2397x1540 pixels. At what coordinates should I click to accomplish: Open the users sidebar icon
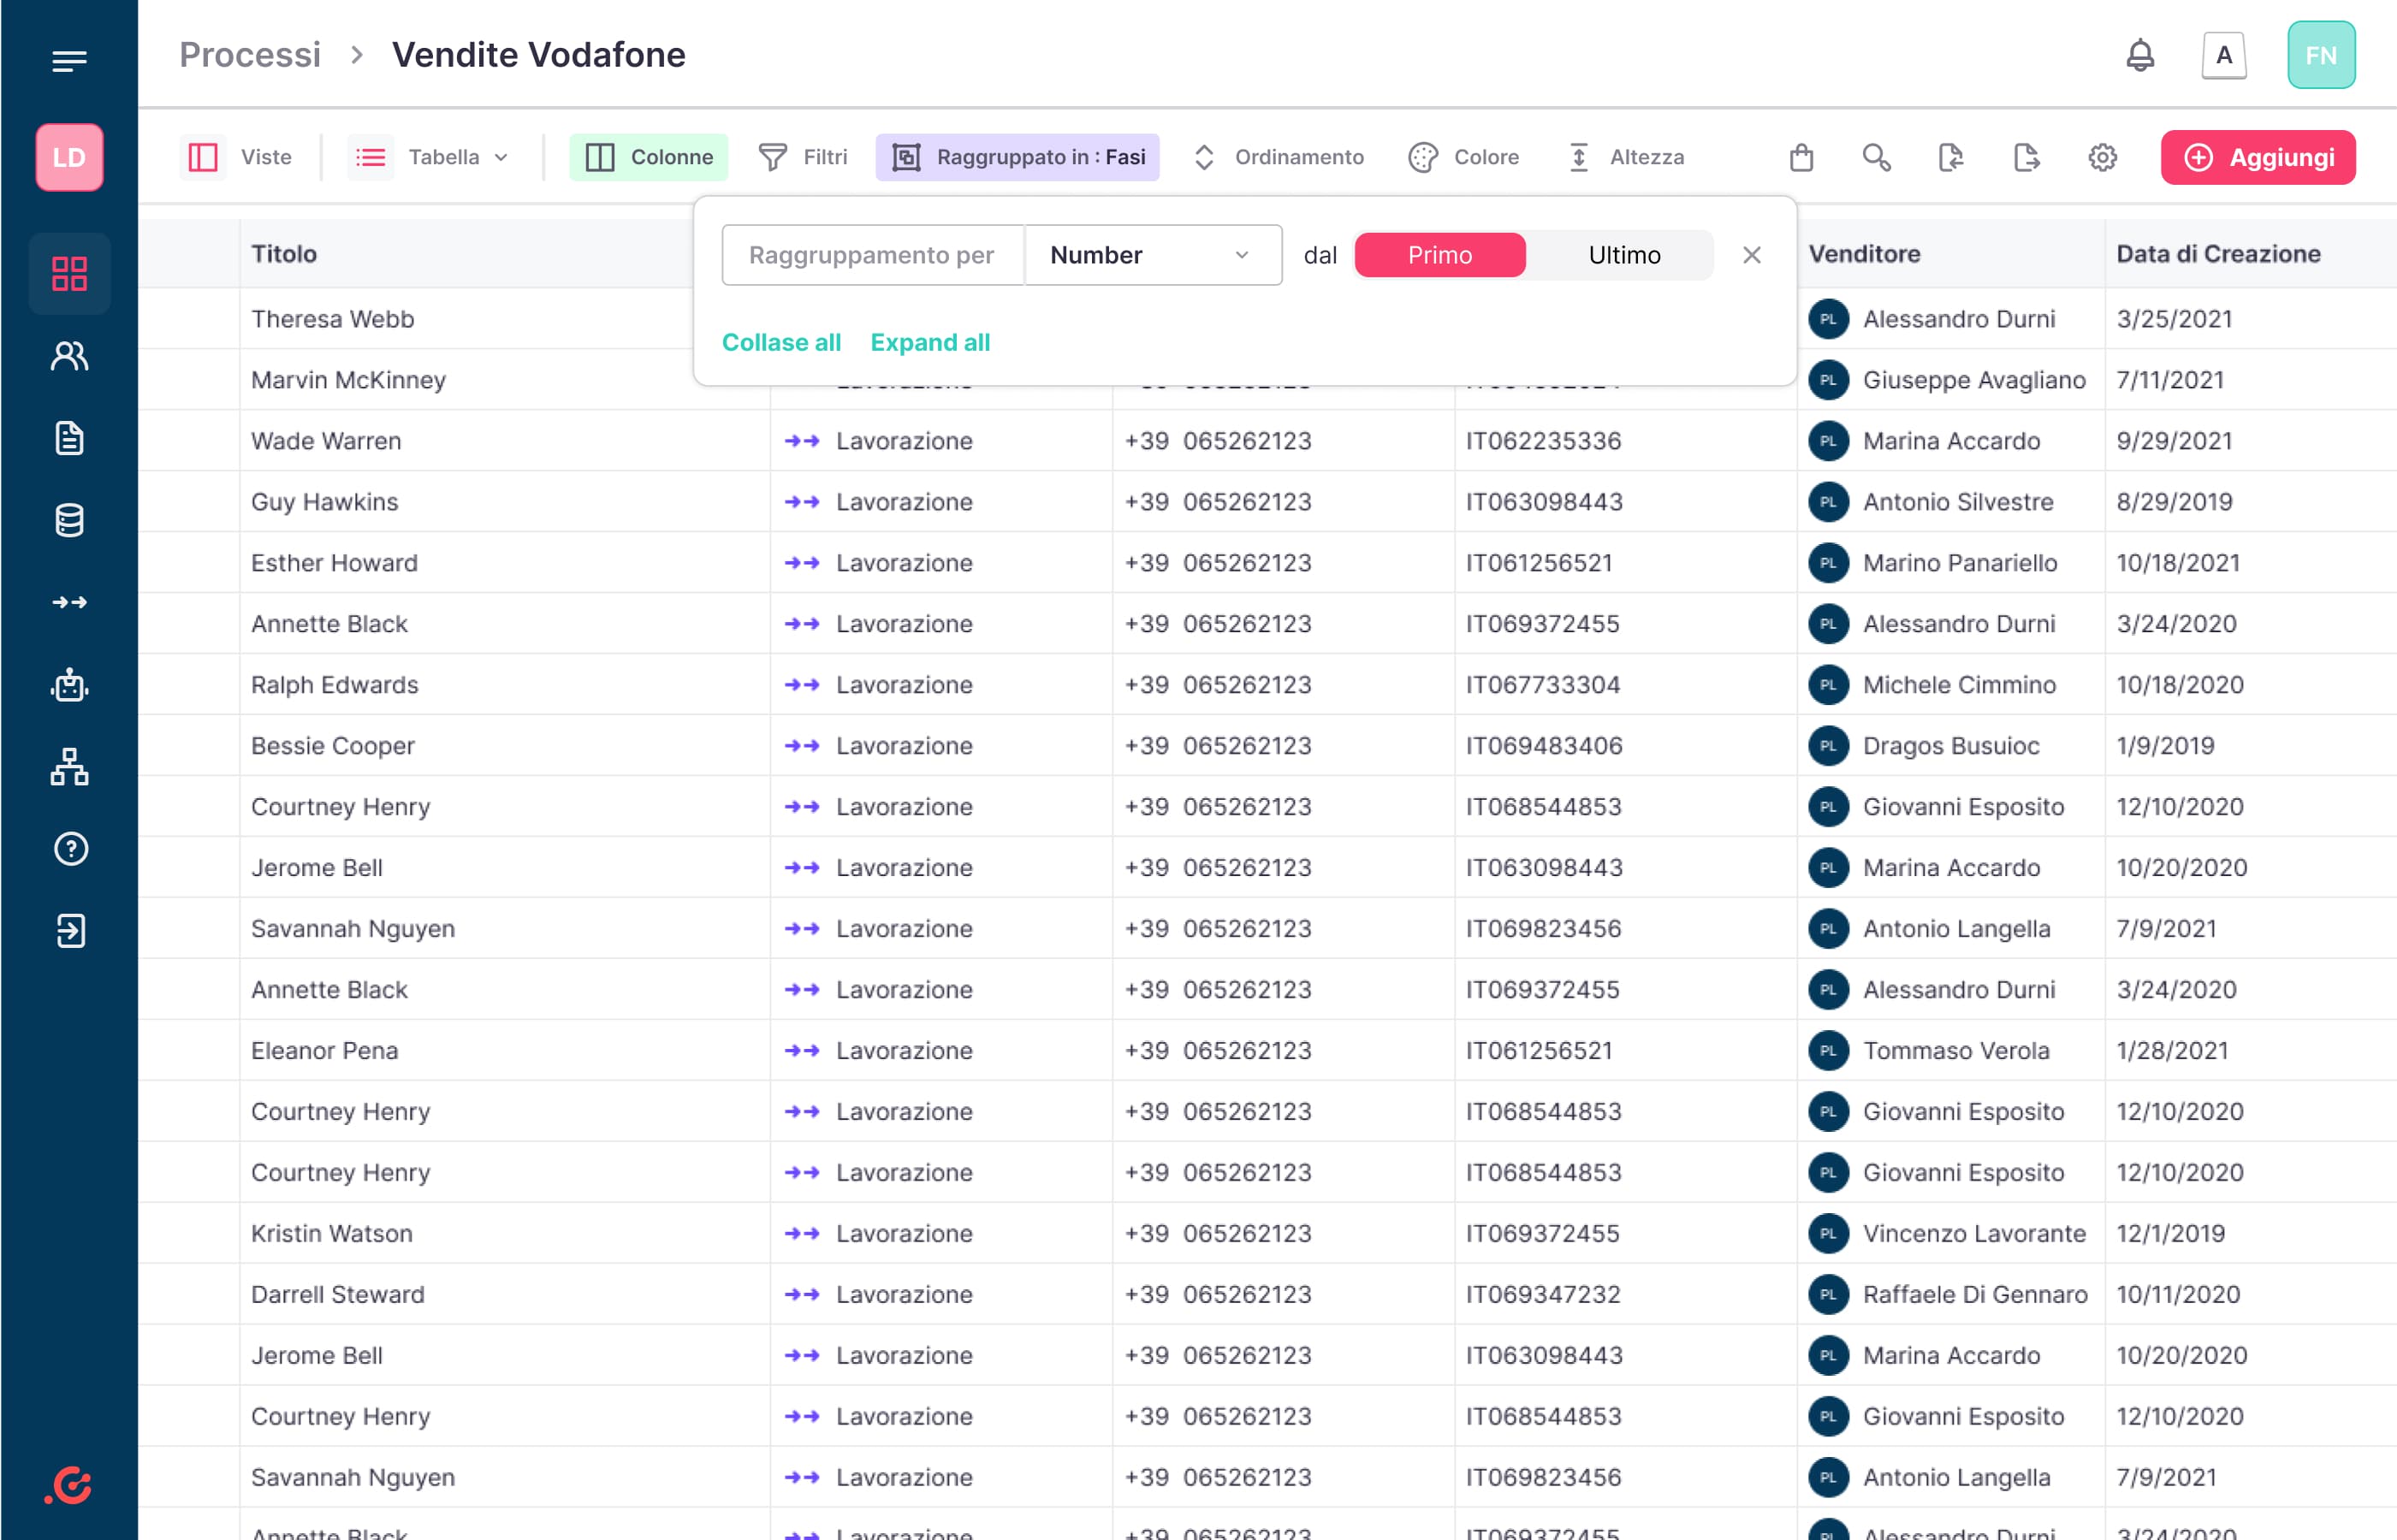coord(69,356)
